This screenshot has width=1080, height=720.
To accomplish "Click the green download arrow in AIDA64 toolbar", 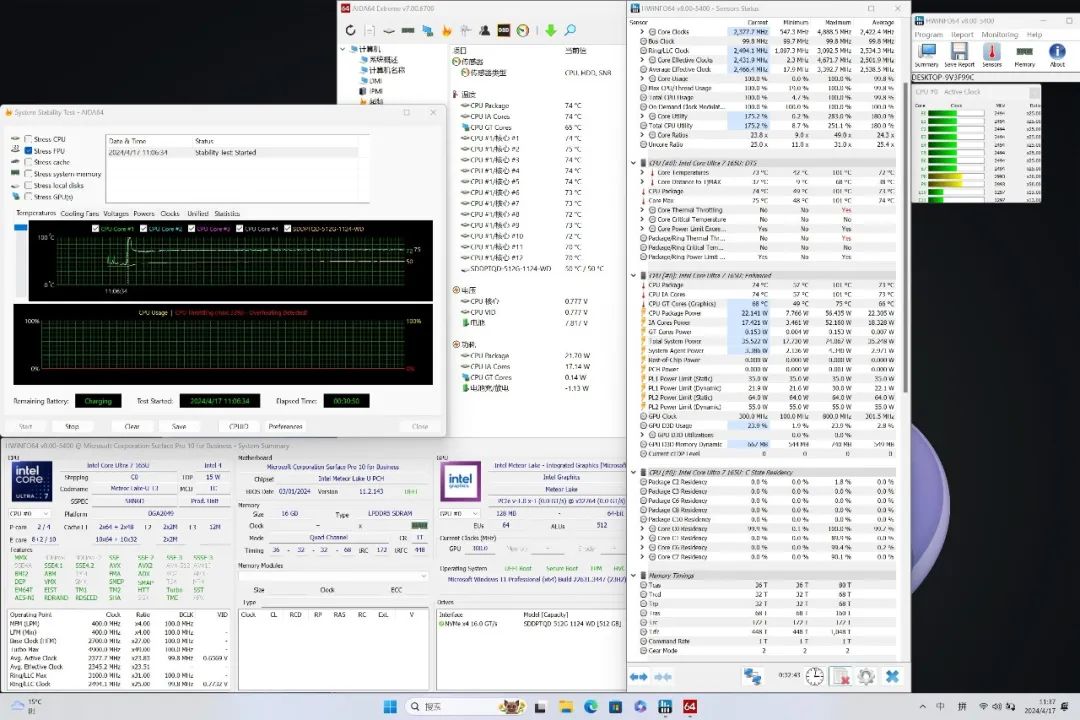I will pos(550,31).
